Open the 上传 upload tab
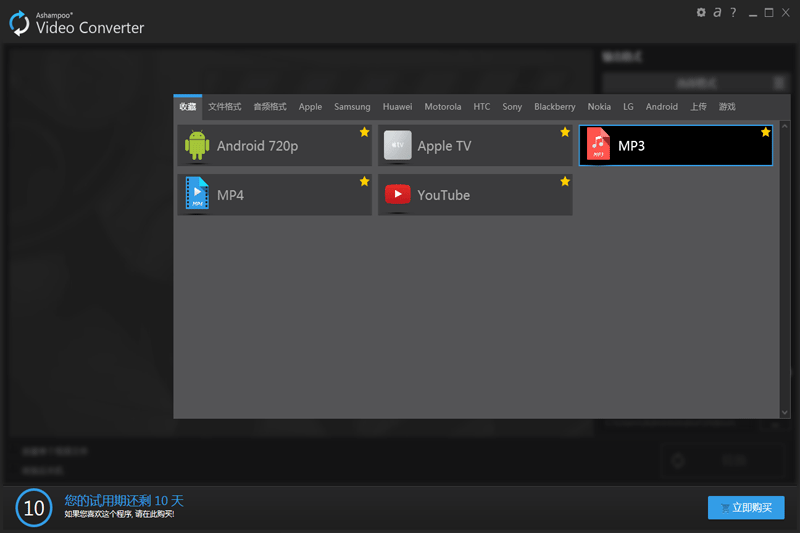This screenshot has height=533, width=800. click(x=698, y=107)
